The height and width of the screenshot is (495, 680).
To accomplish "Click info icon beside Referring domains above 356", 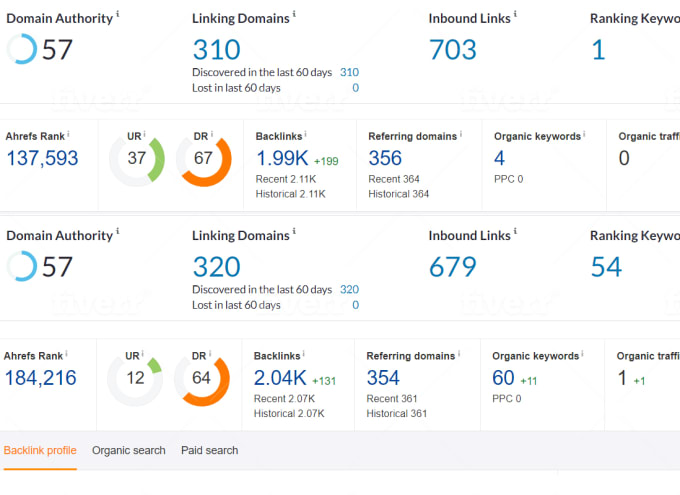I will click(x=463, y=132).
